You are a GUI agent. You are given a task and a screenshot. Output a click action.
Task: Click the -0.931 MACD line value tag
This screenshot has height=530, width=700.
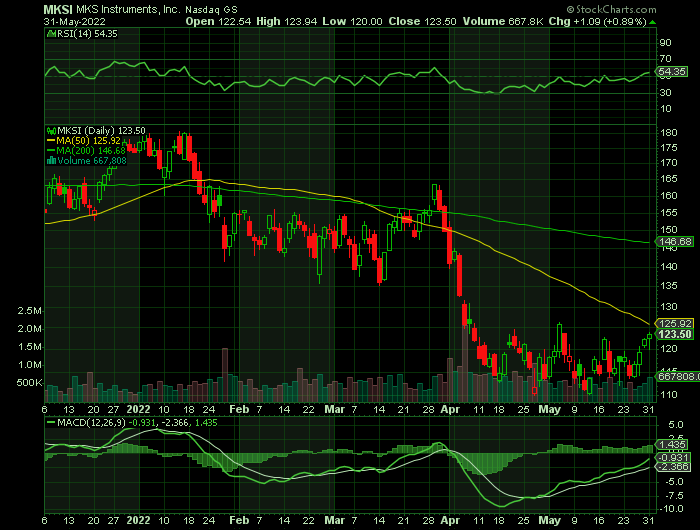[x=674, y=458]
